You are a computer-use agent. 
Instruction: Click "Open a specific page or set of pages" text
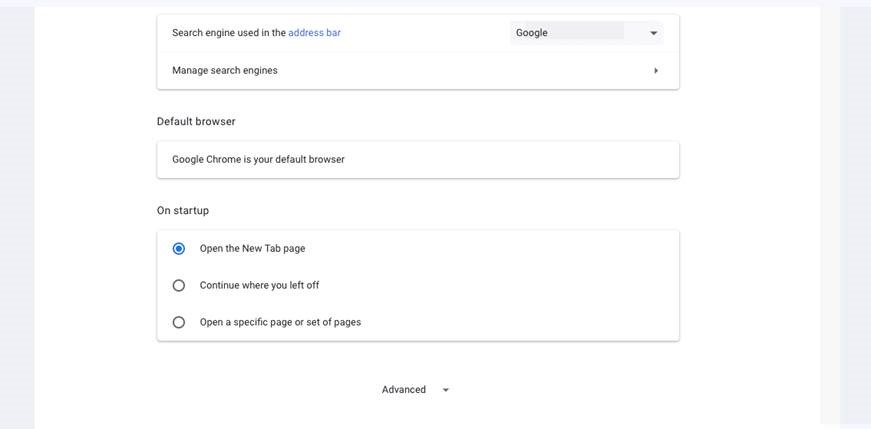click(280, 322)
